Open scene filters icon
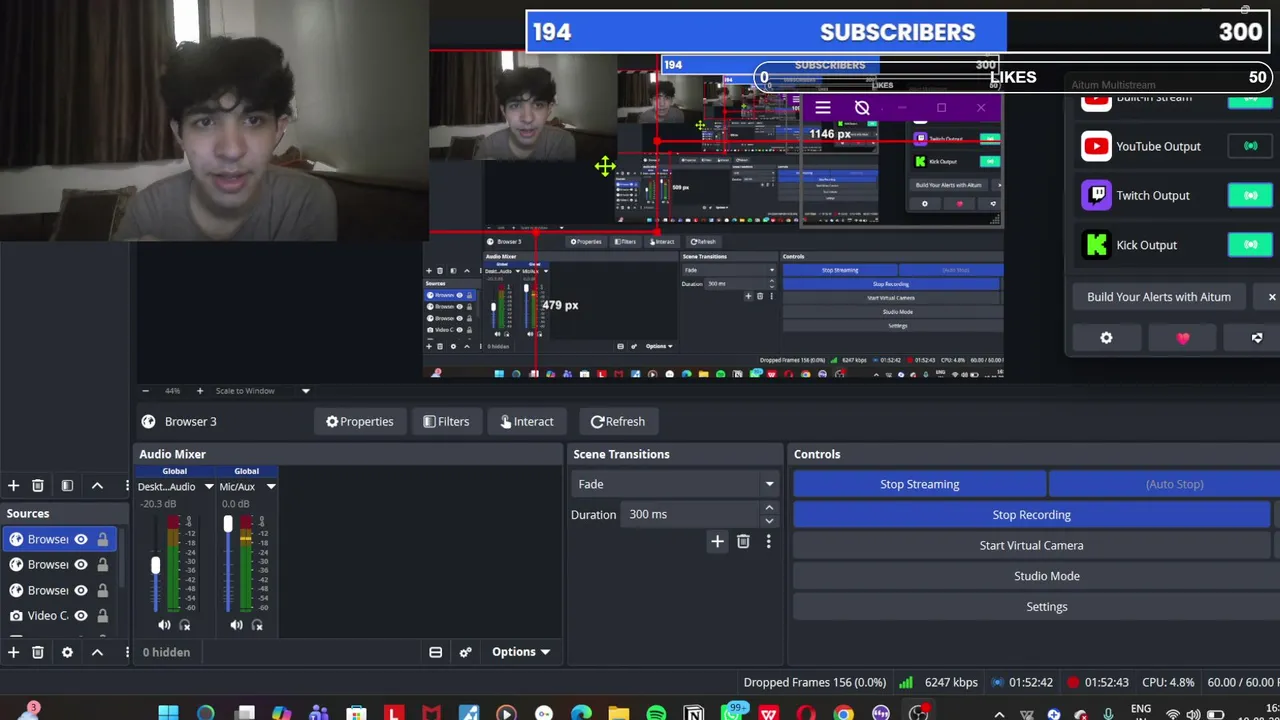Viewport: 1280px width, 720px height. tap(67, 486)
